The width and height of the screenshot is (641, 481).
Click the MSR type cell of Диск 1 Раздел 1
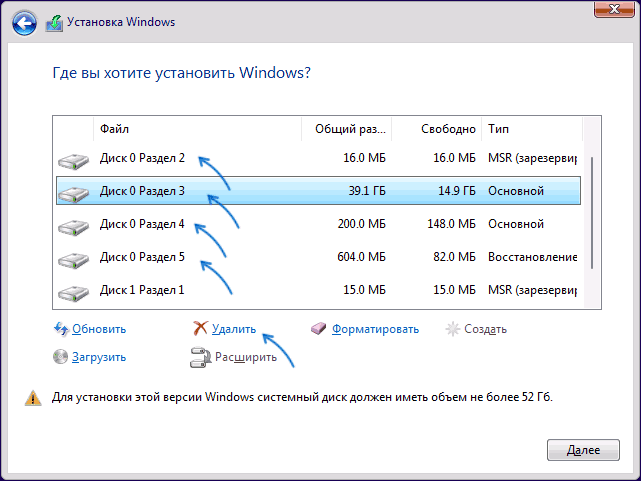[533, 290]
